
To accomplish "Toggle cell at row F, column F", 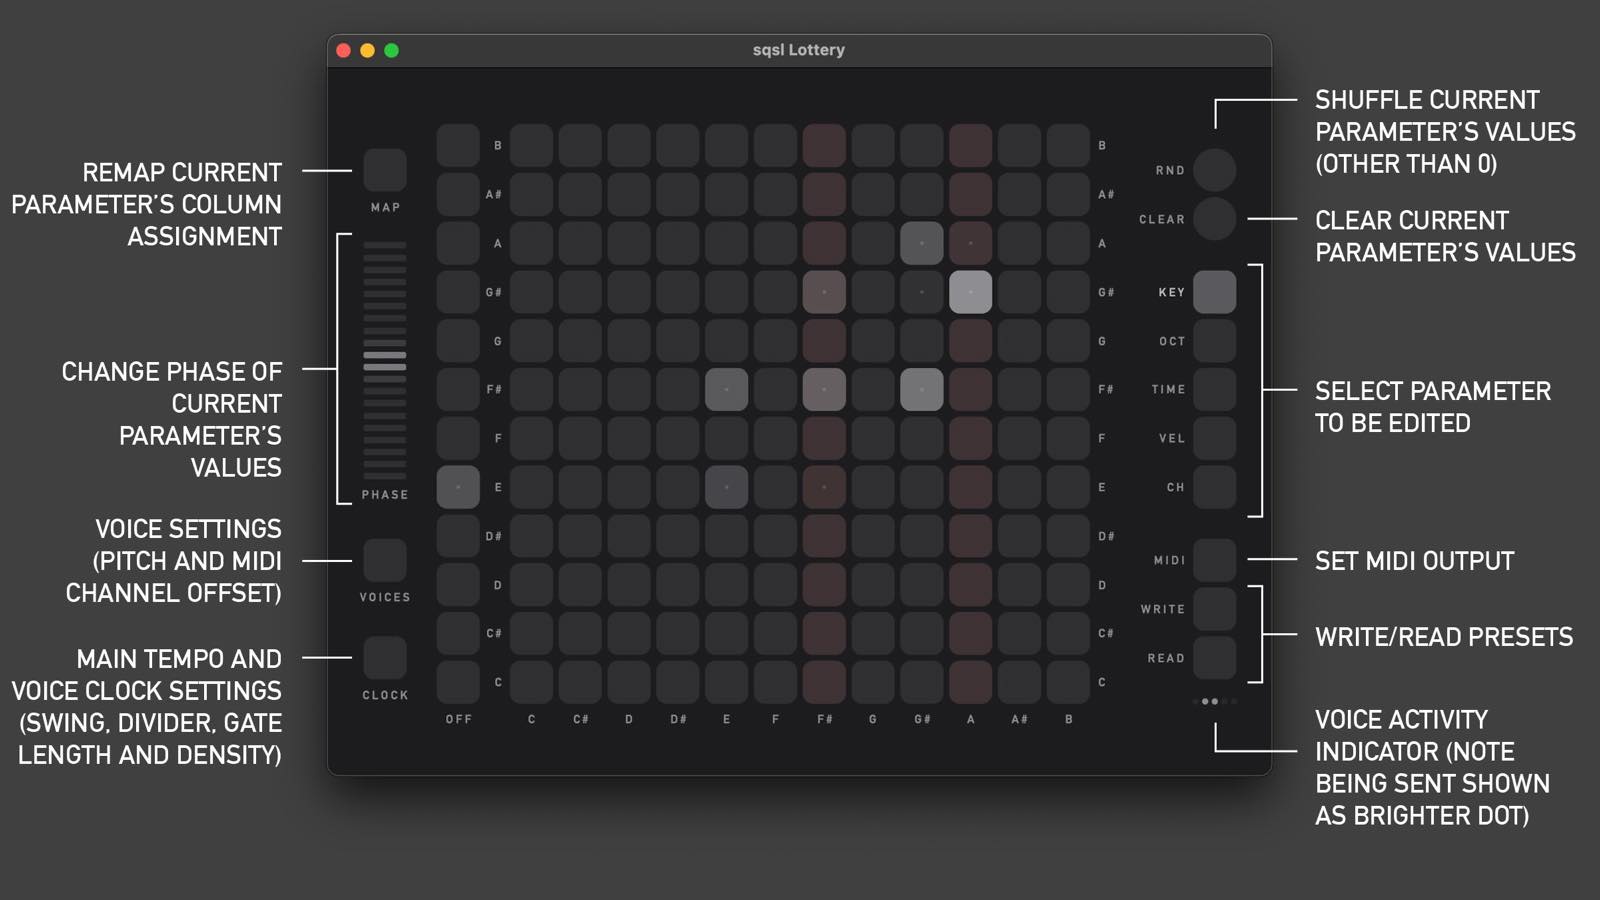I will 775,438.
